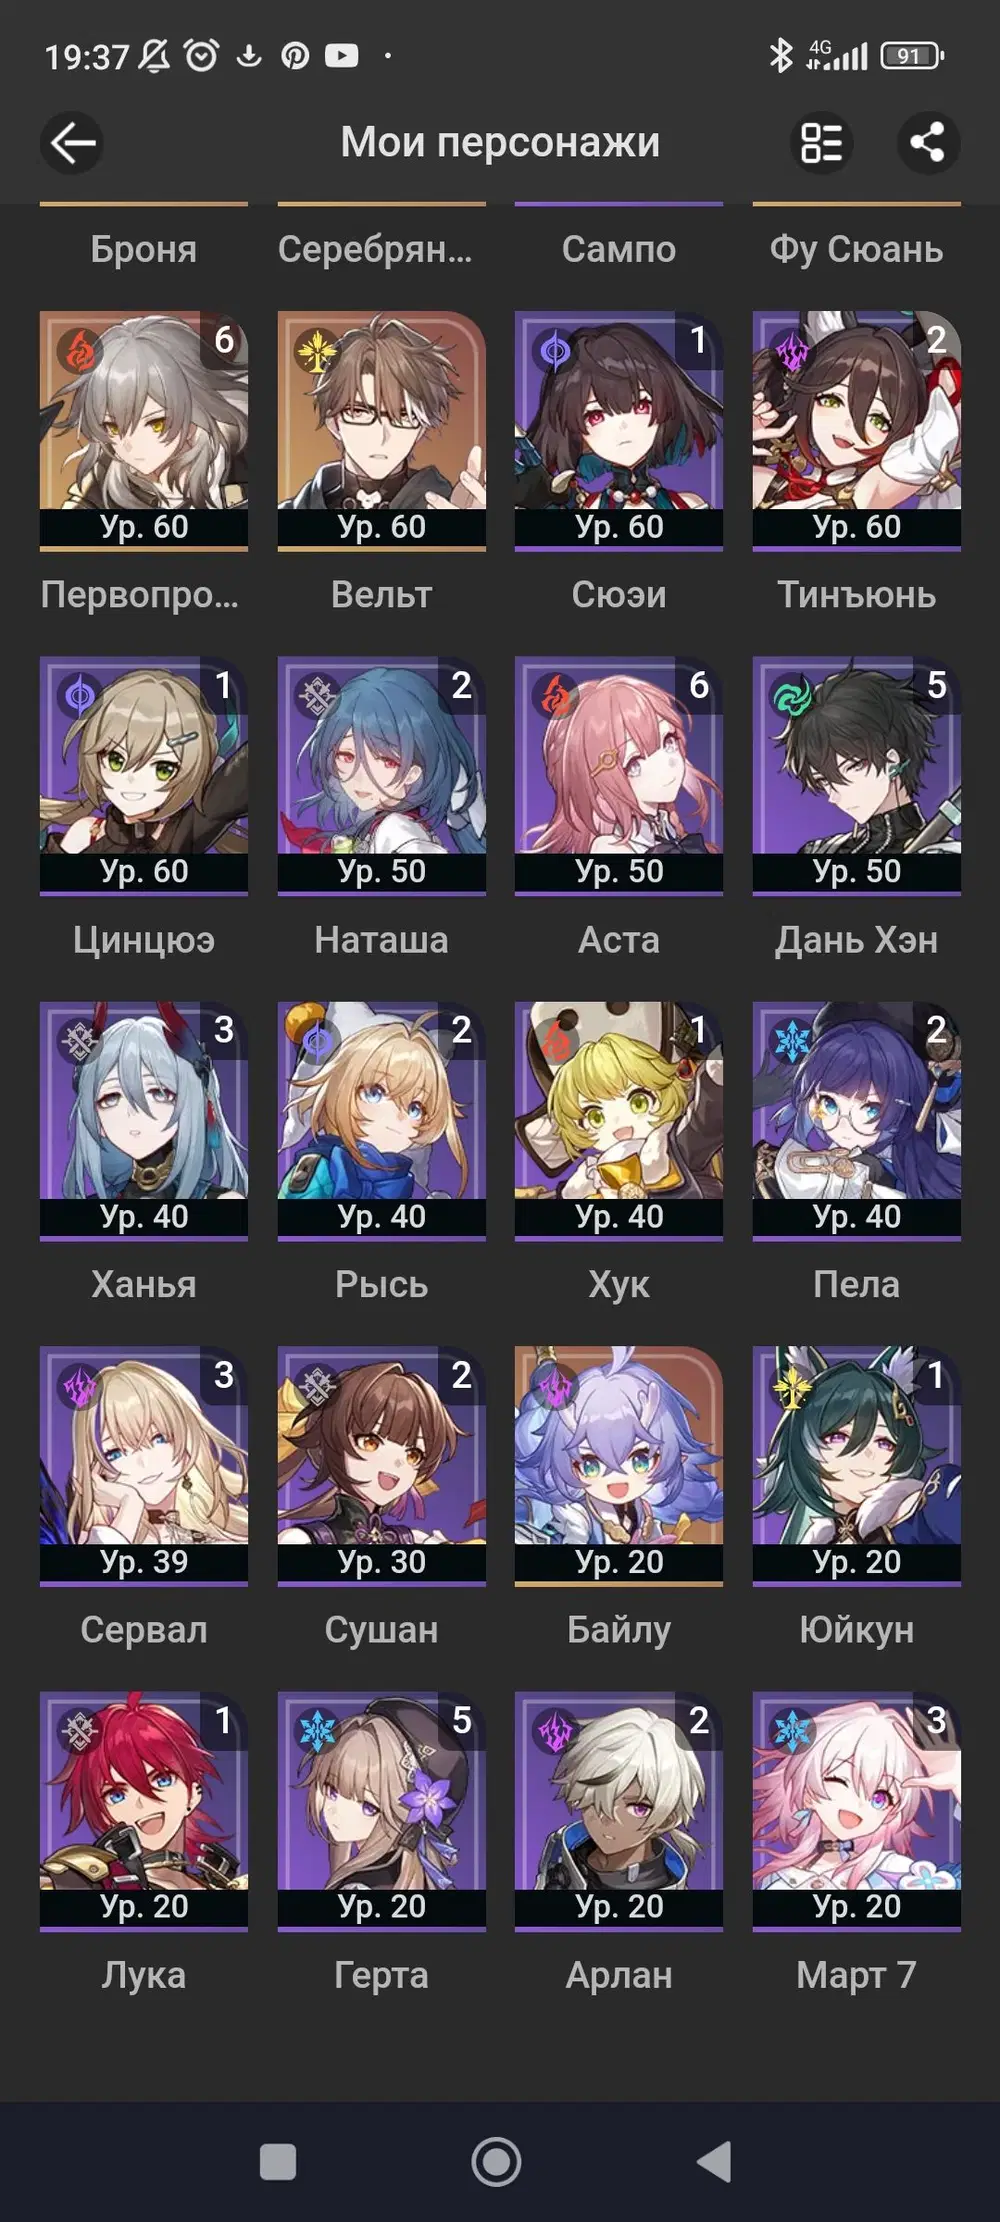Open Тинъюнь character card
This screenshot has height=2222, width=1000.
click(x=857, y=431)
